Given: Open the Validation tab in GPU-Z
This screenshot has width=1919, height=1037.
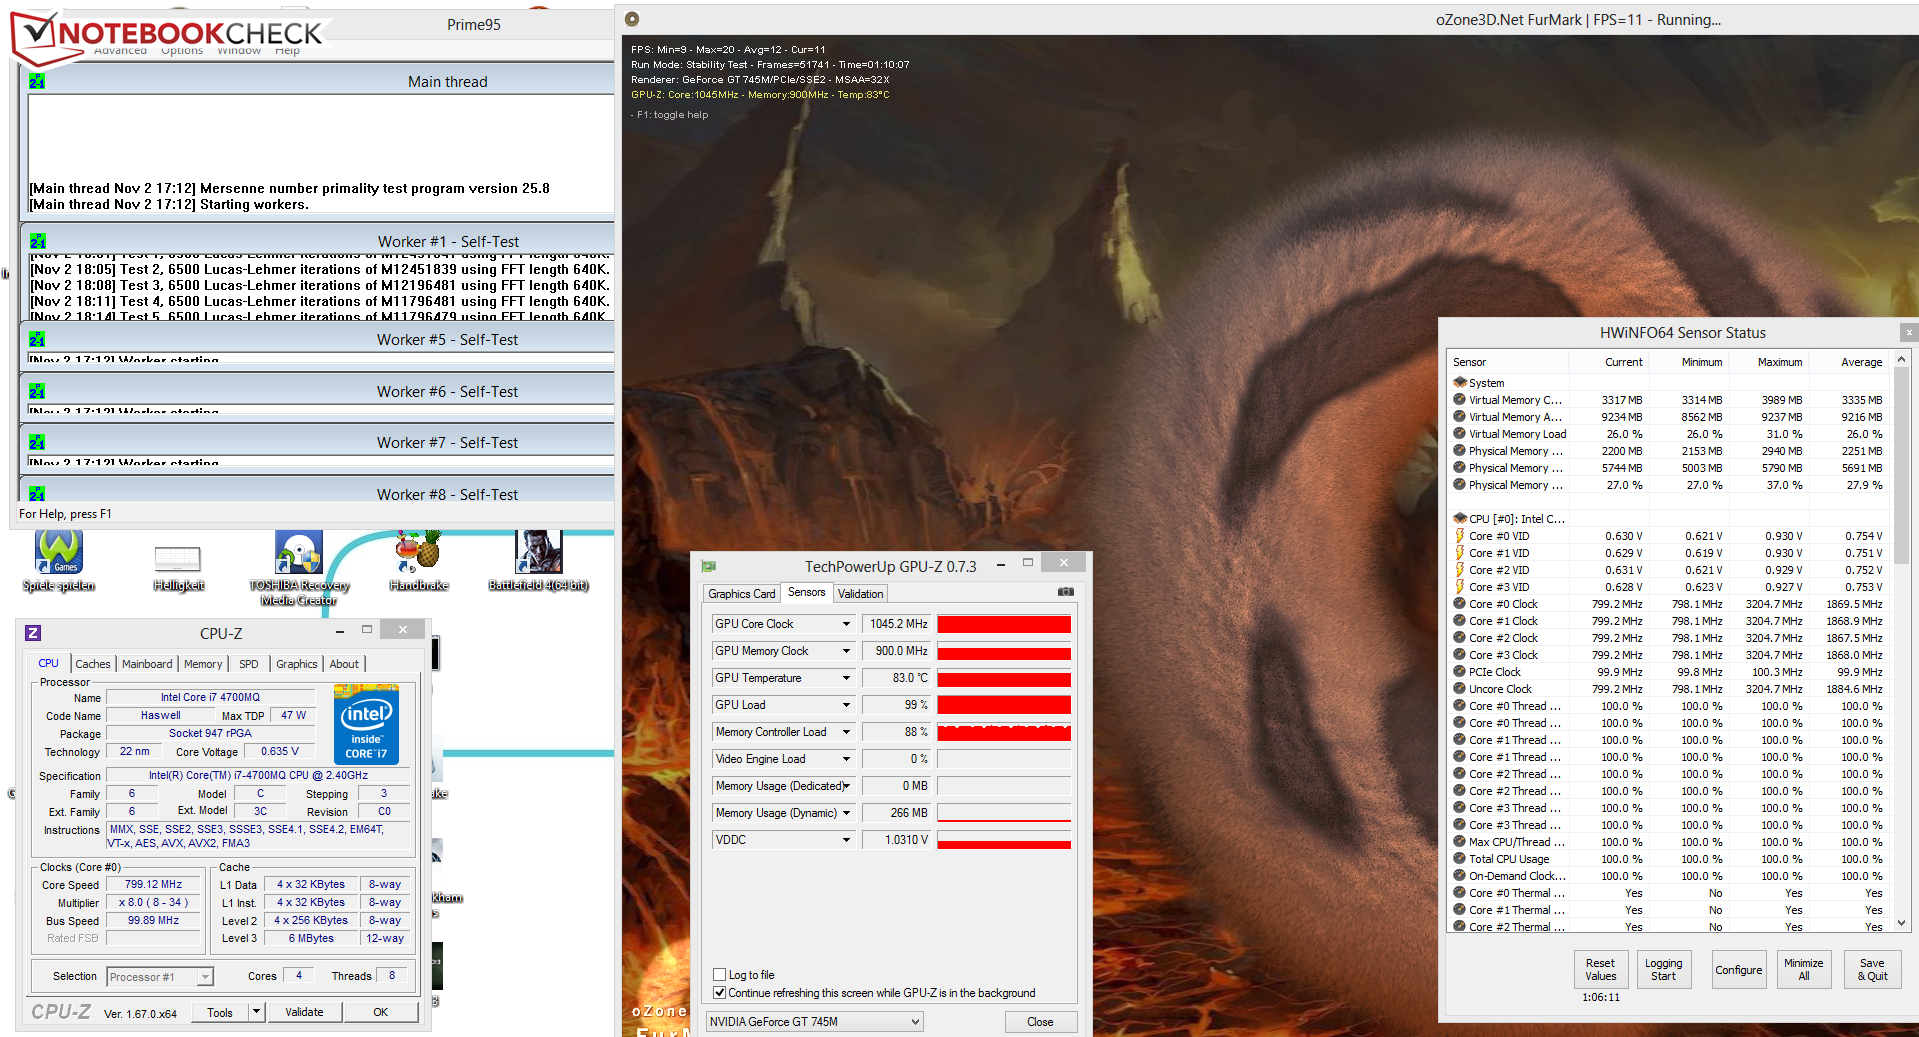Looking at the screenshot, I should (860, 594).
